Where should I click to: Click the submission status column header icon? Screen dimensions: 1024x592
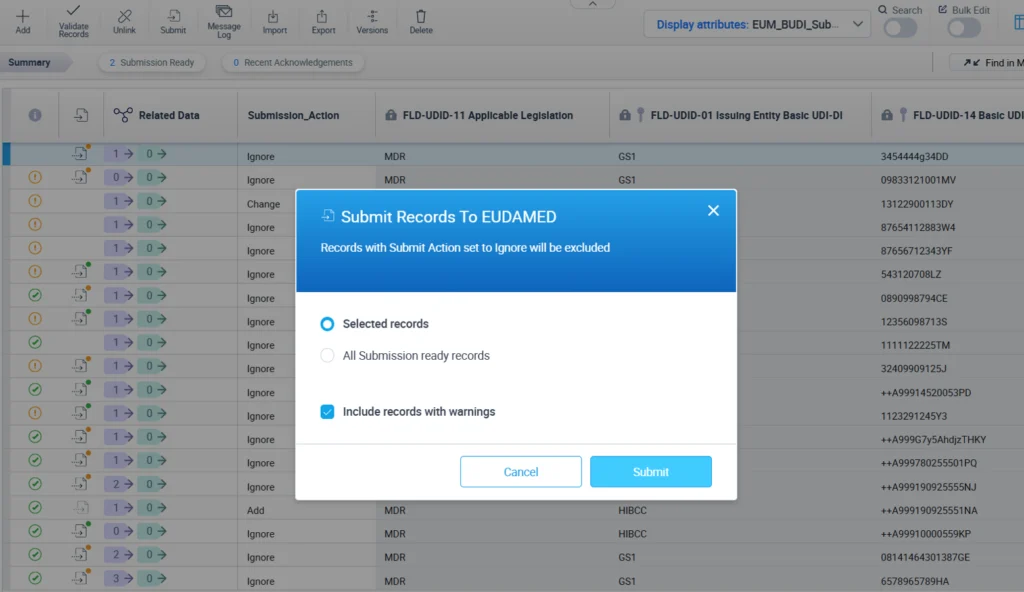(x=81, y=115)
